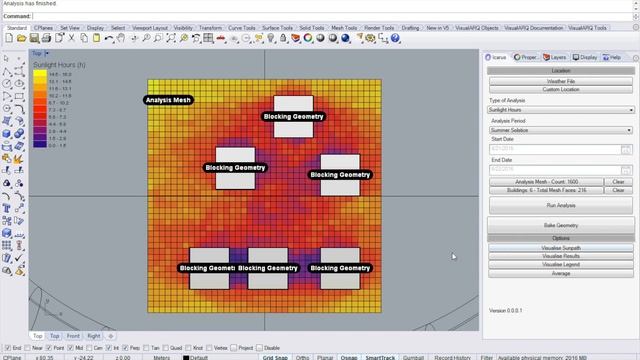Click the Paste clipboard icon
This screenshot has width=640, height=360.
point(96,38)
